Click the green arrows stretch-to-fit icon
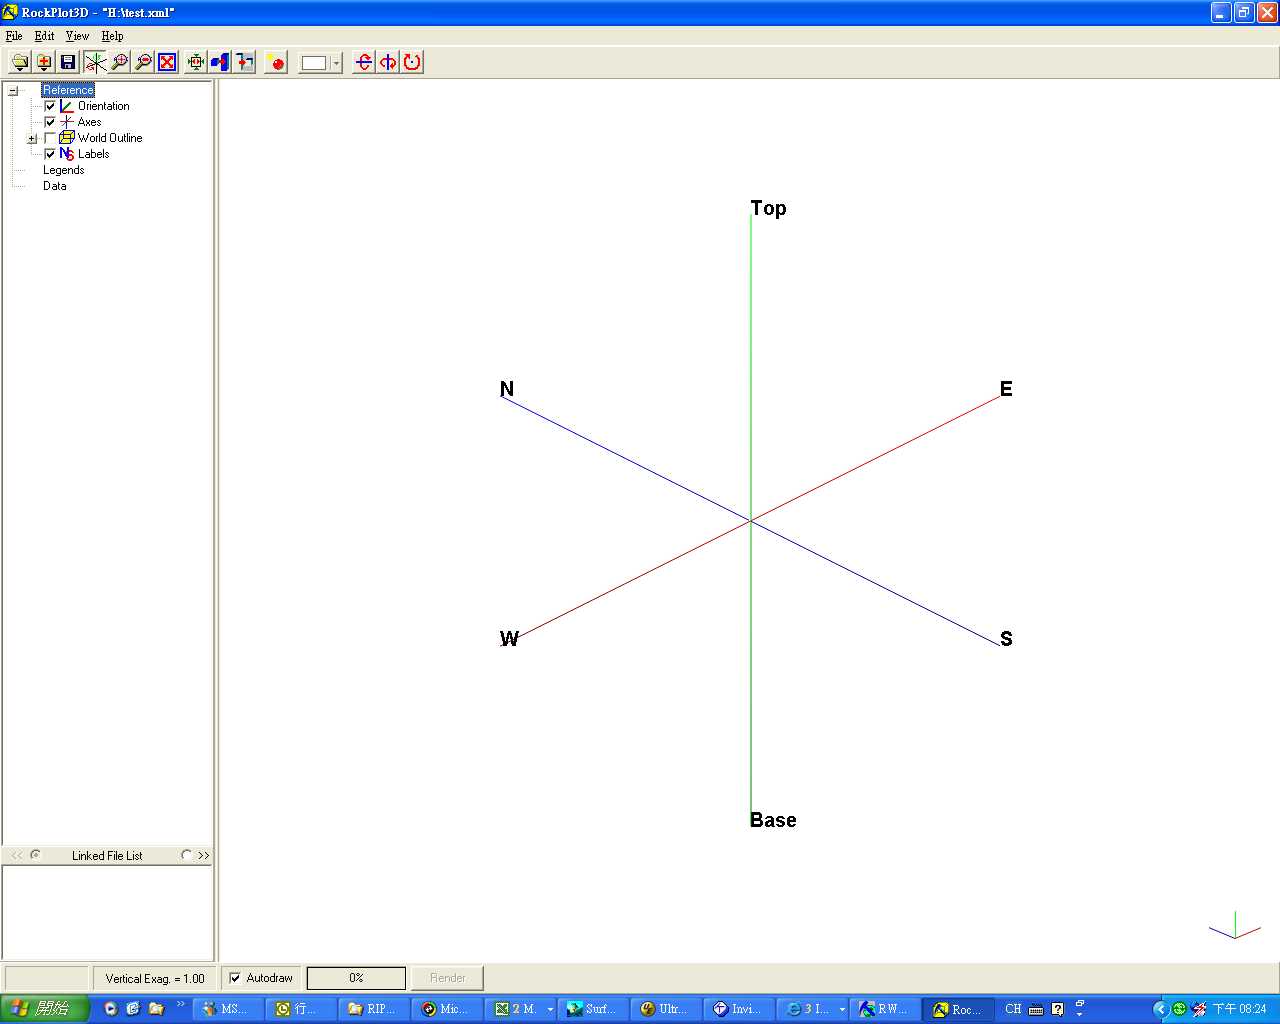 coord(196,62)
